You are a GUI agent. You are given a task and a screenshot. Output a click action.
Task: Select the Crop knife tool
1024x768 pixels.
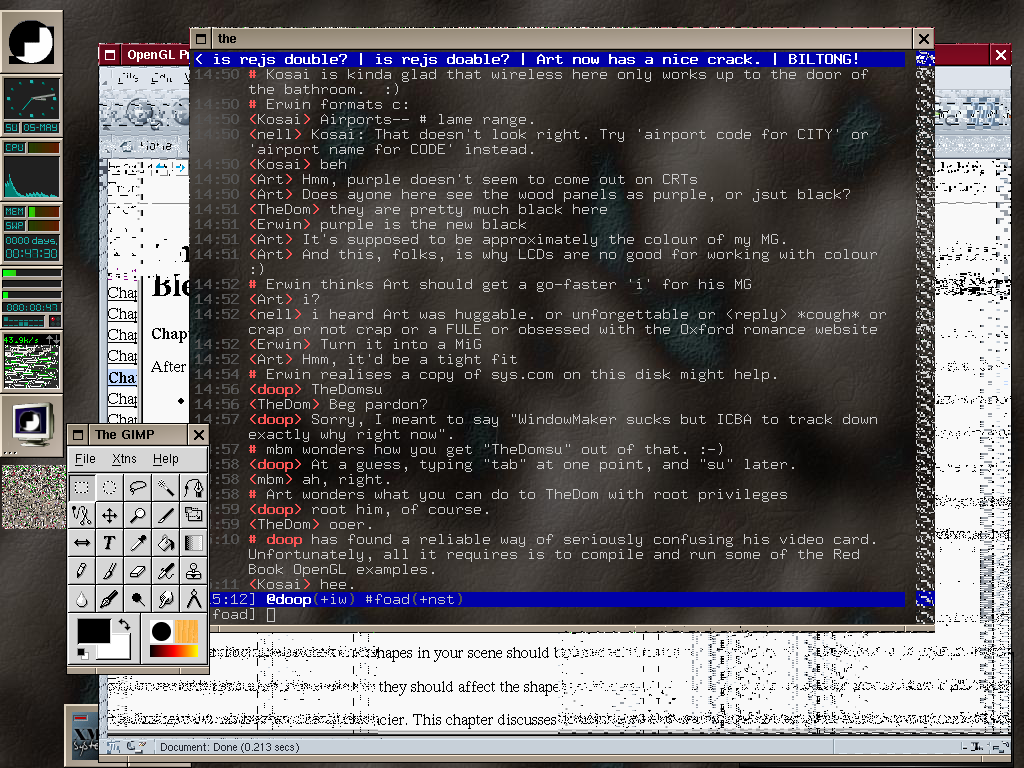click(x=166, y=515)
